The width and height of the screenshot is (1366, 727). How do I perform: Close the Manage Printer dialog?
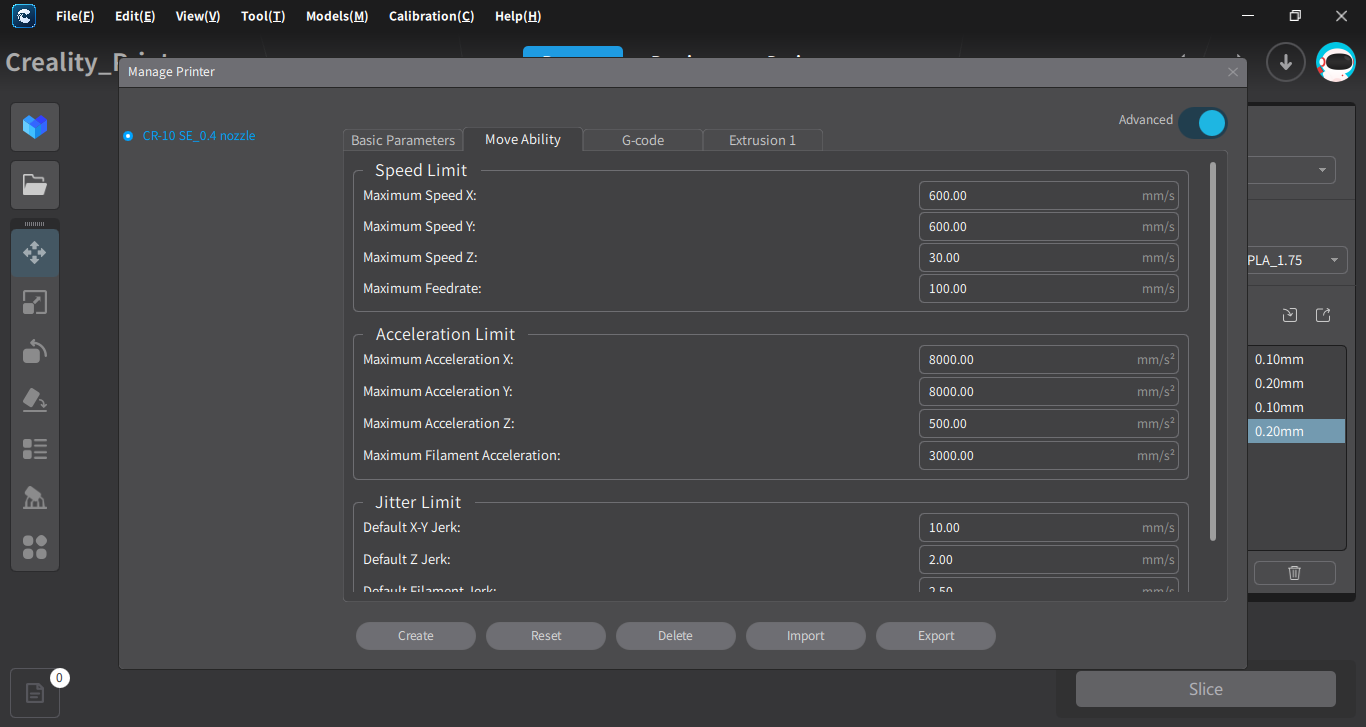1233,72
